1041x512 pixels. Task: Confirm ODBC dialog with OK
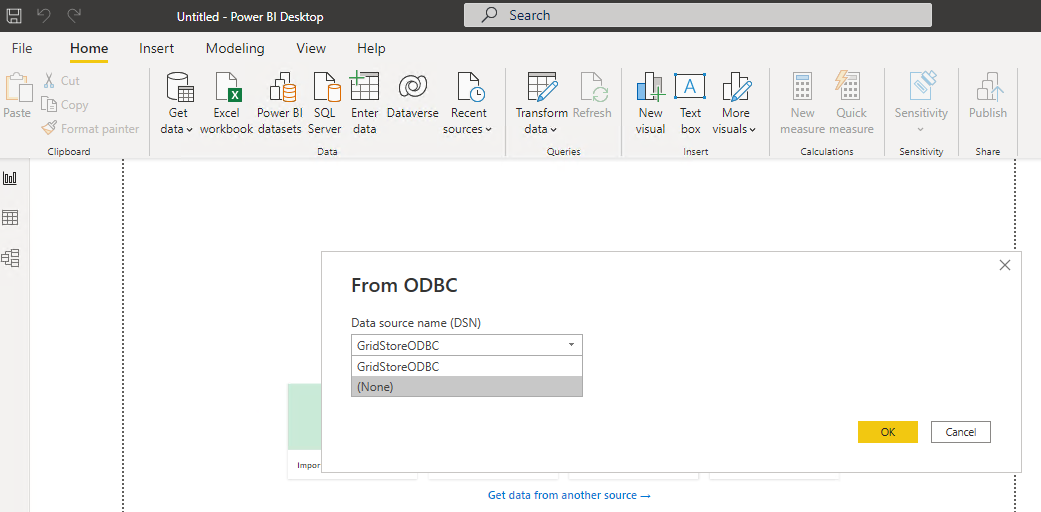887,432
